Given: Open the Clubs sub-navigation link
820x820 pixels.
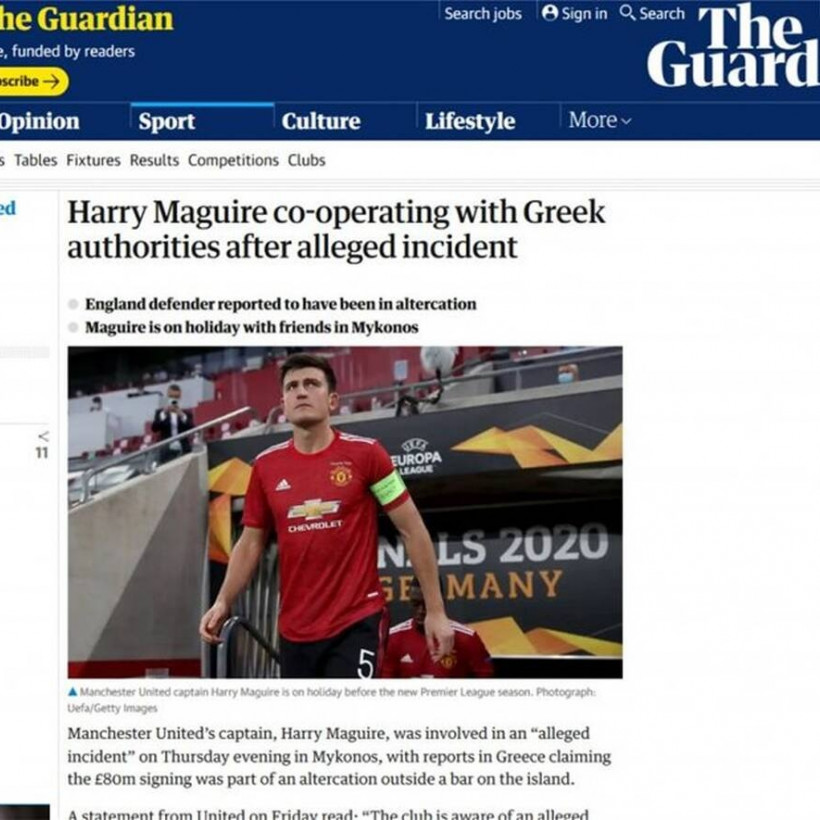Looking at the screenshot, I should click(x=306, y=160).
